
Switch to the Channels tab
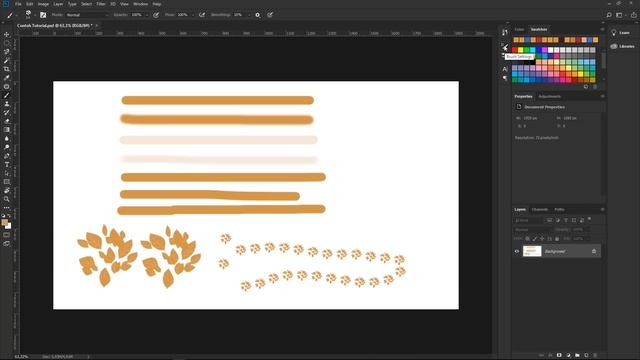pos(540,209)
